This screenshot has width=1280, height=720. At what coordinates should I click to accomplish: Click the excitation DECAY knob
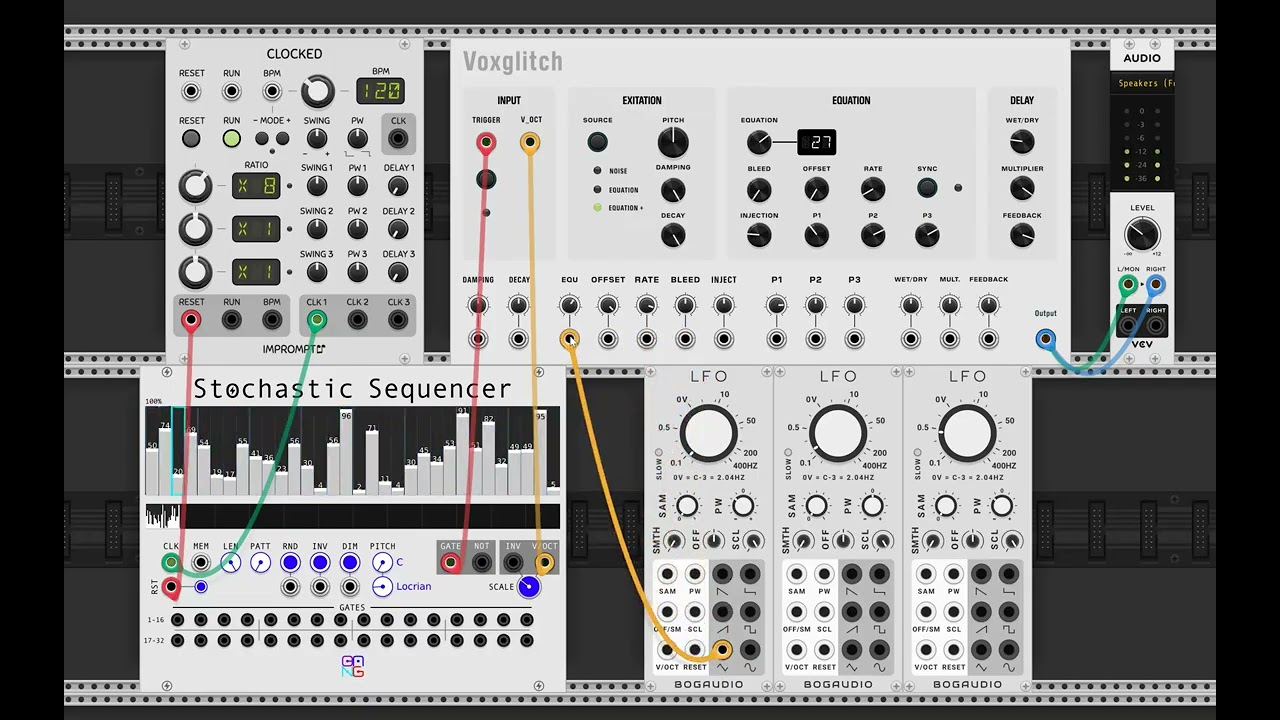[673, 236]
